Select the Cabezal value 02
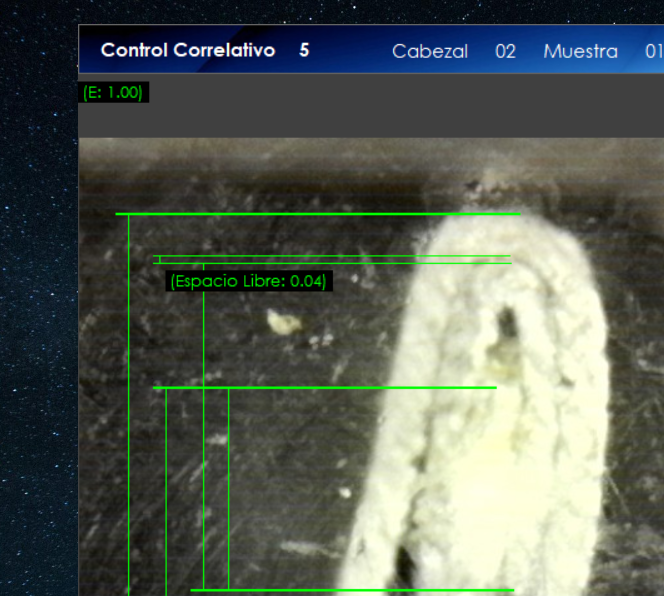 coord(505,51)
